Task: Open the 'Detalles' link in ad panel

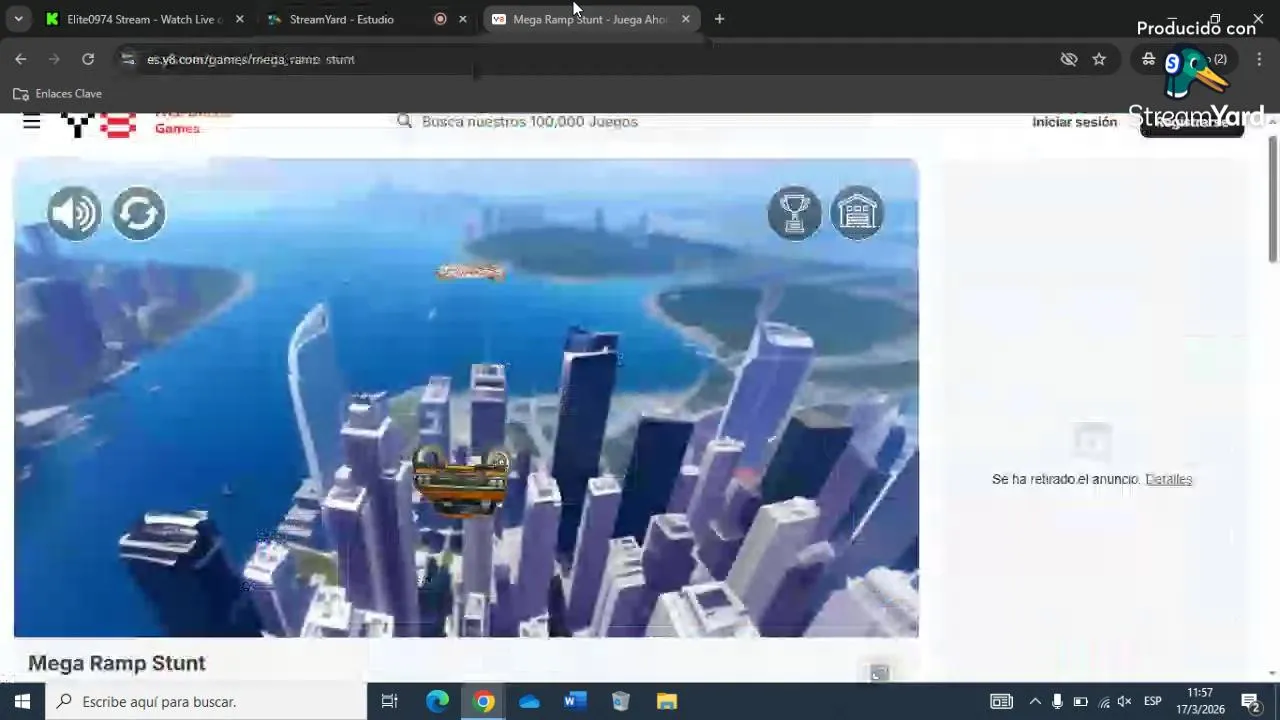Action: [x=1168, y=479]
